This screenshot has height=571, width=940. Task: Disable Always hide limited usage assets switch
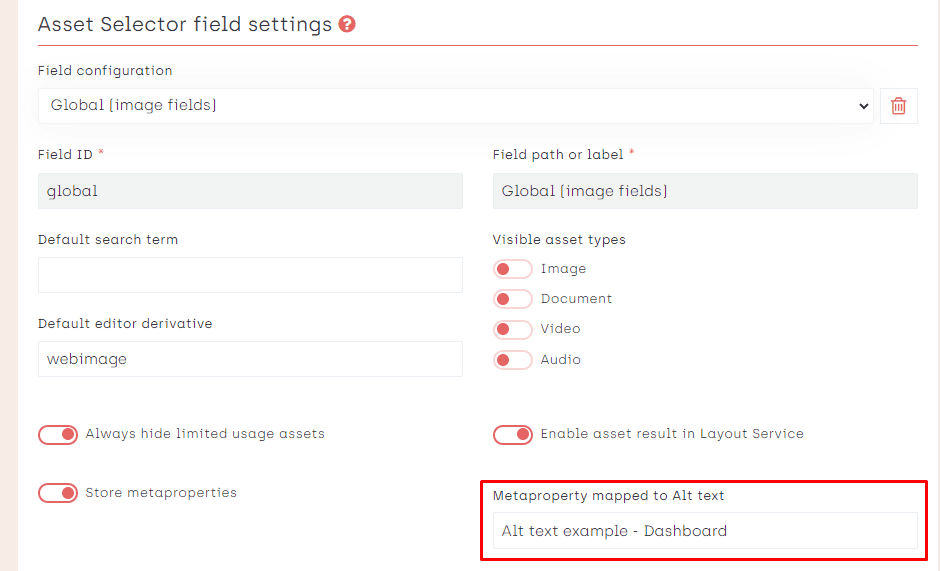click(x=58, y=434)
